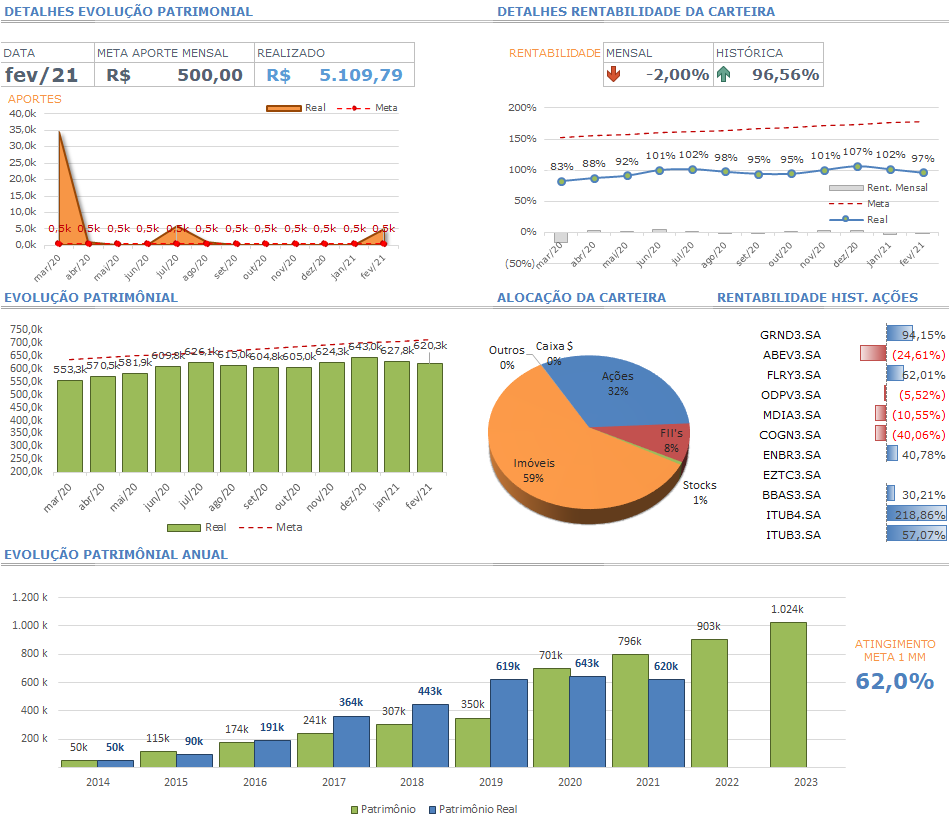Click the gray Rent. Mensal legend swatch
The height and width of the screenshot is (826, 949).
[846, 188]
